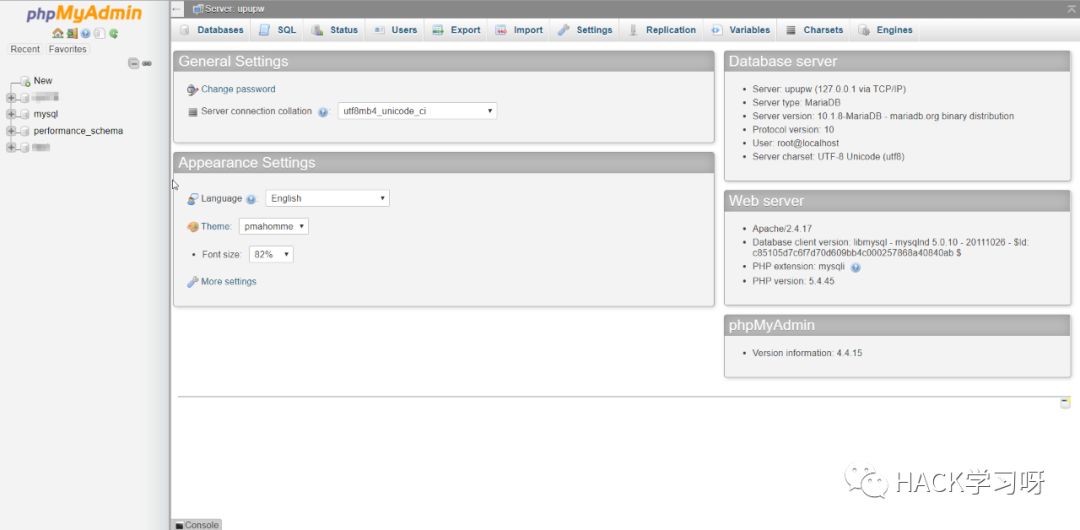Click the Change password key icon
Screen dimensions: 1080x530
coord(193,90)
